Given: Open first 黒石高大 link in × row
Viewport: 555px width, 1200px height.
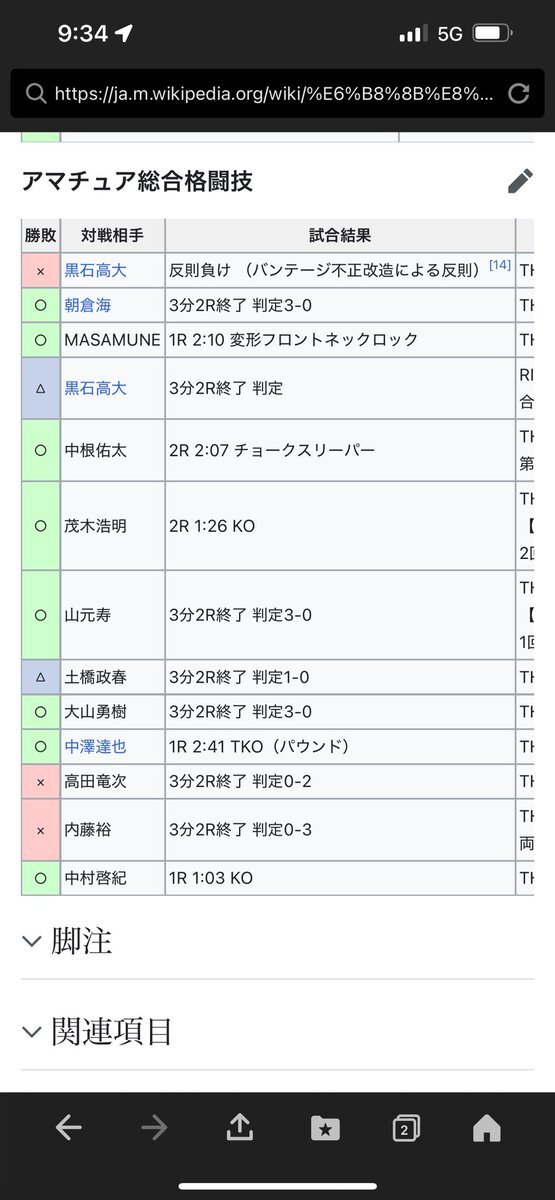Looking at the screenshot, I should [95, 270].
